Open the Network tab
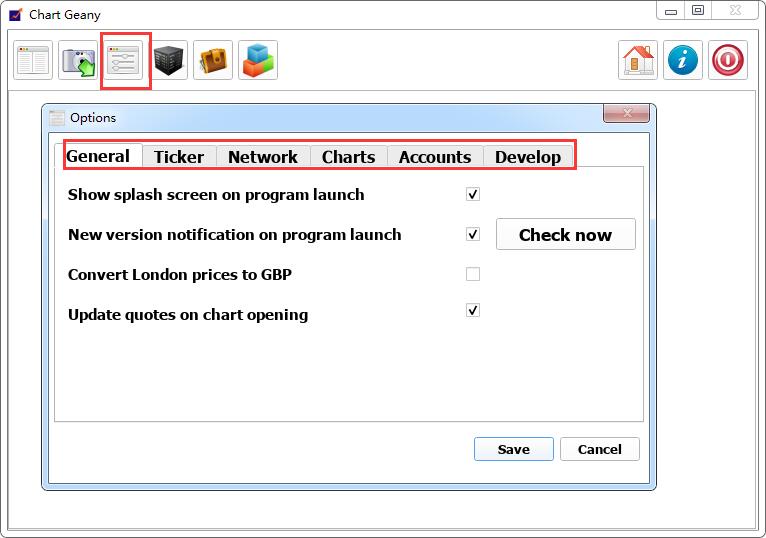Image resolution: width=766 pixels, height=538 pixels. tap(263, 157)
